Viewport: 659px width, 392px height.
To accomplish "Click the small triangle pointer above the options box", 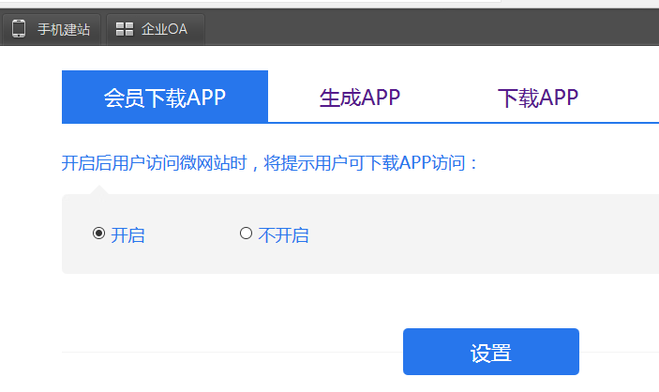I will [x=99, y=189].
